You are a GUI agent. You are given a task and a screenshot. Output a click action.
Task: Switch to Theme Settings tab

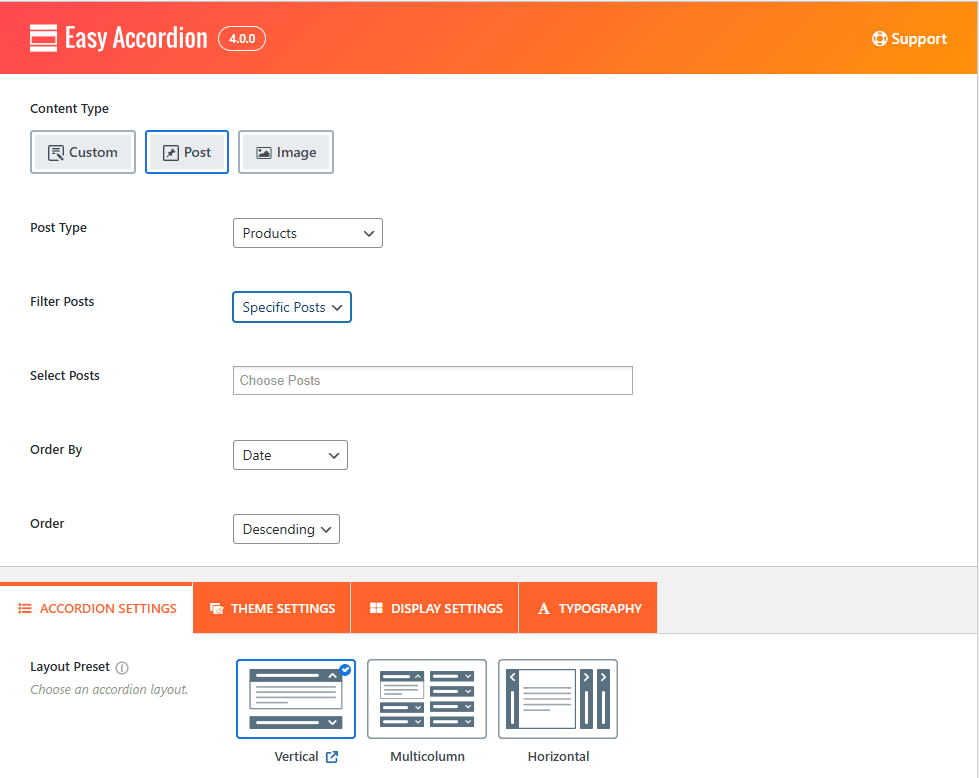[272, 608]
